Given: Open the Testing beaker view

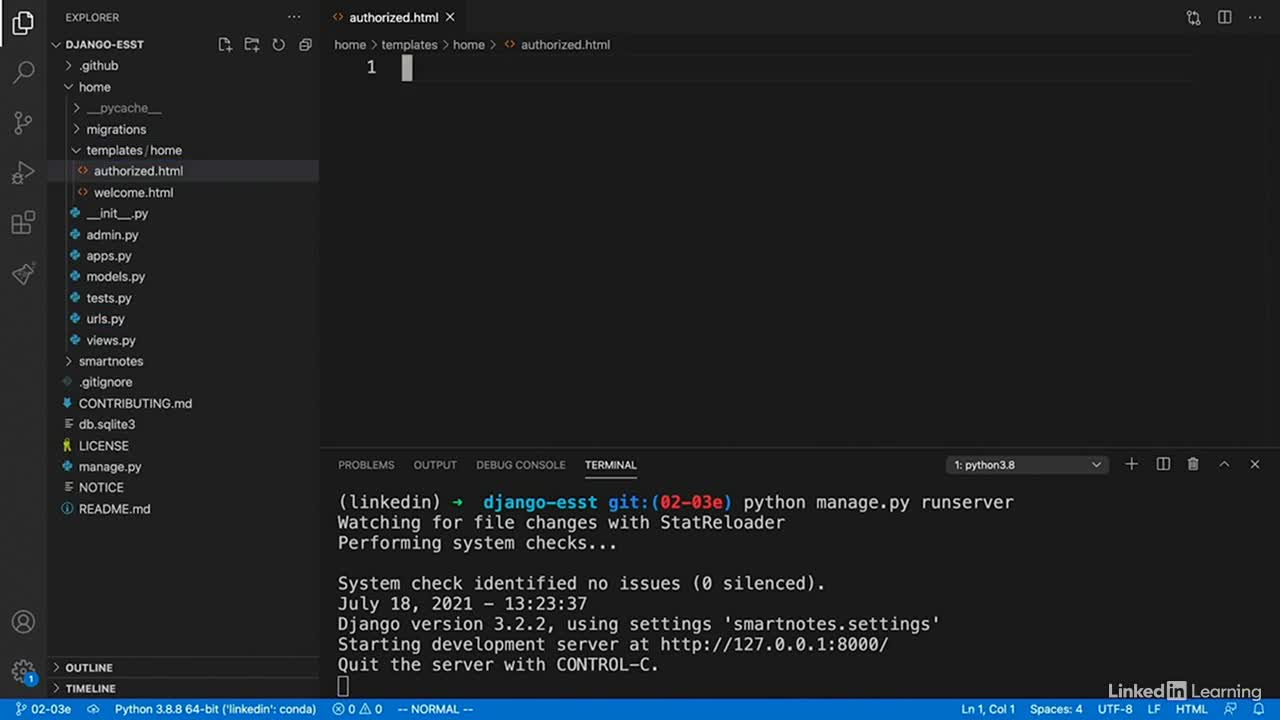Looking at the screenshot, I should coord(23,273).
